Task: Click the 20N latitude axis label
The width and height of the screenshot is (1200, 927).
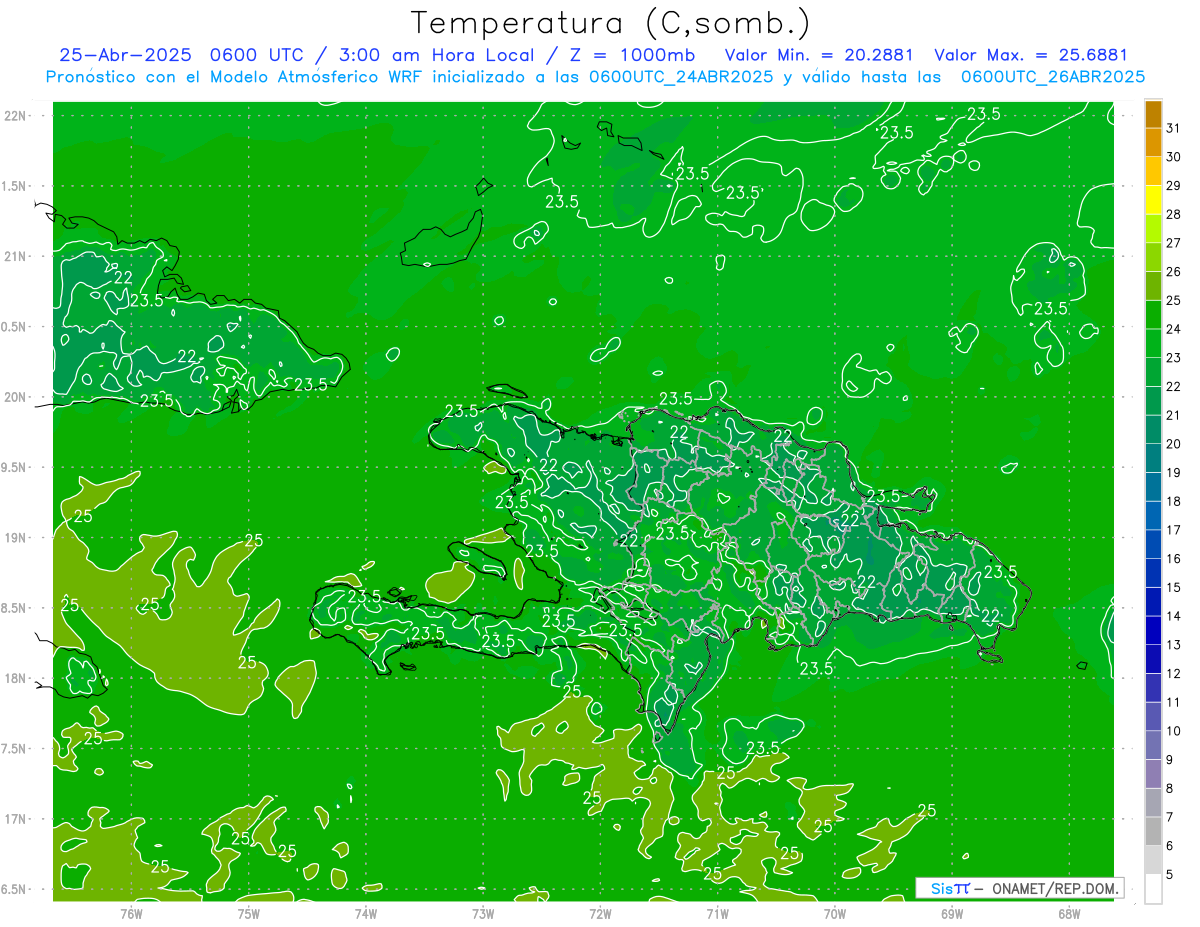Action: tap(15, 397)
